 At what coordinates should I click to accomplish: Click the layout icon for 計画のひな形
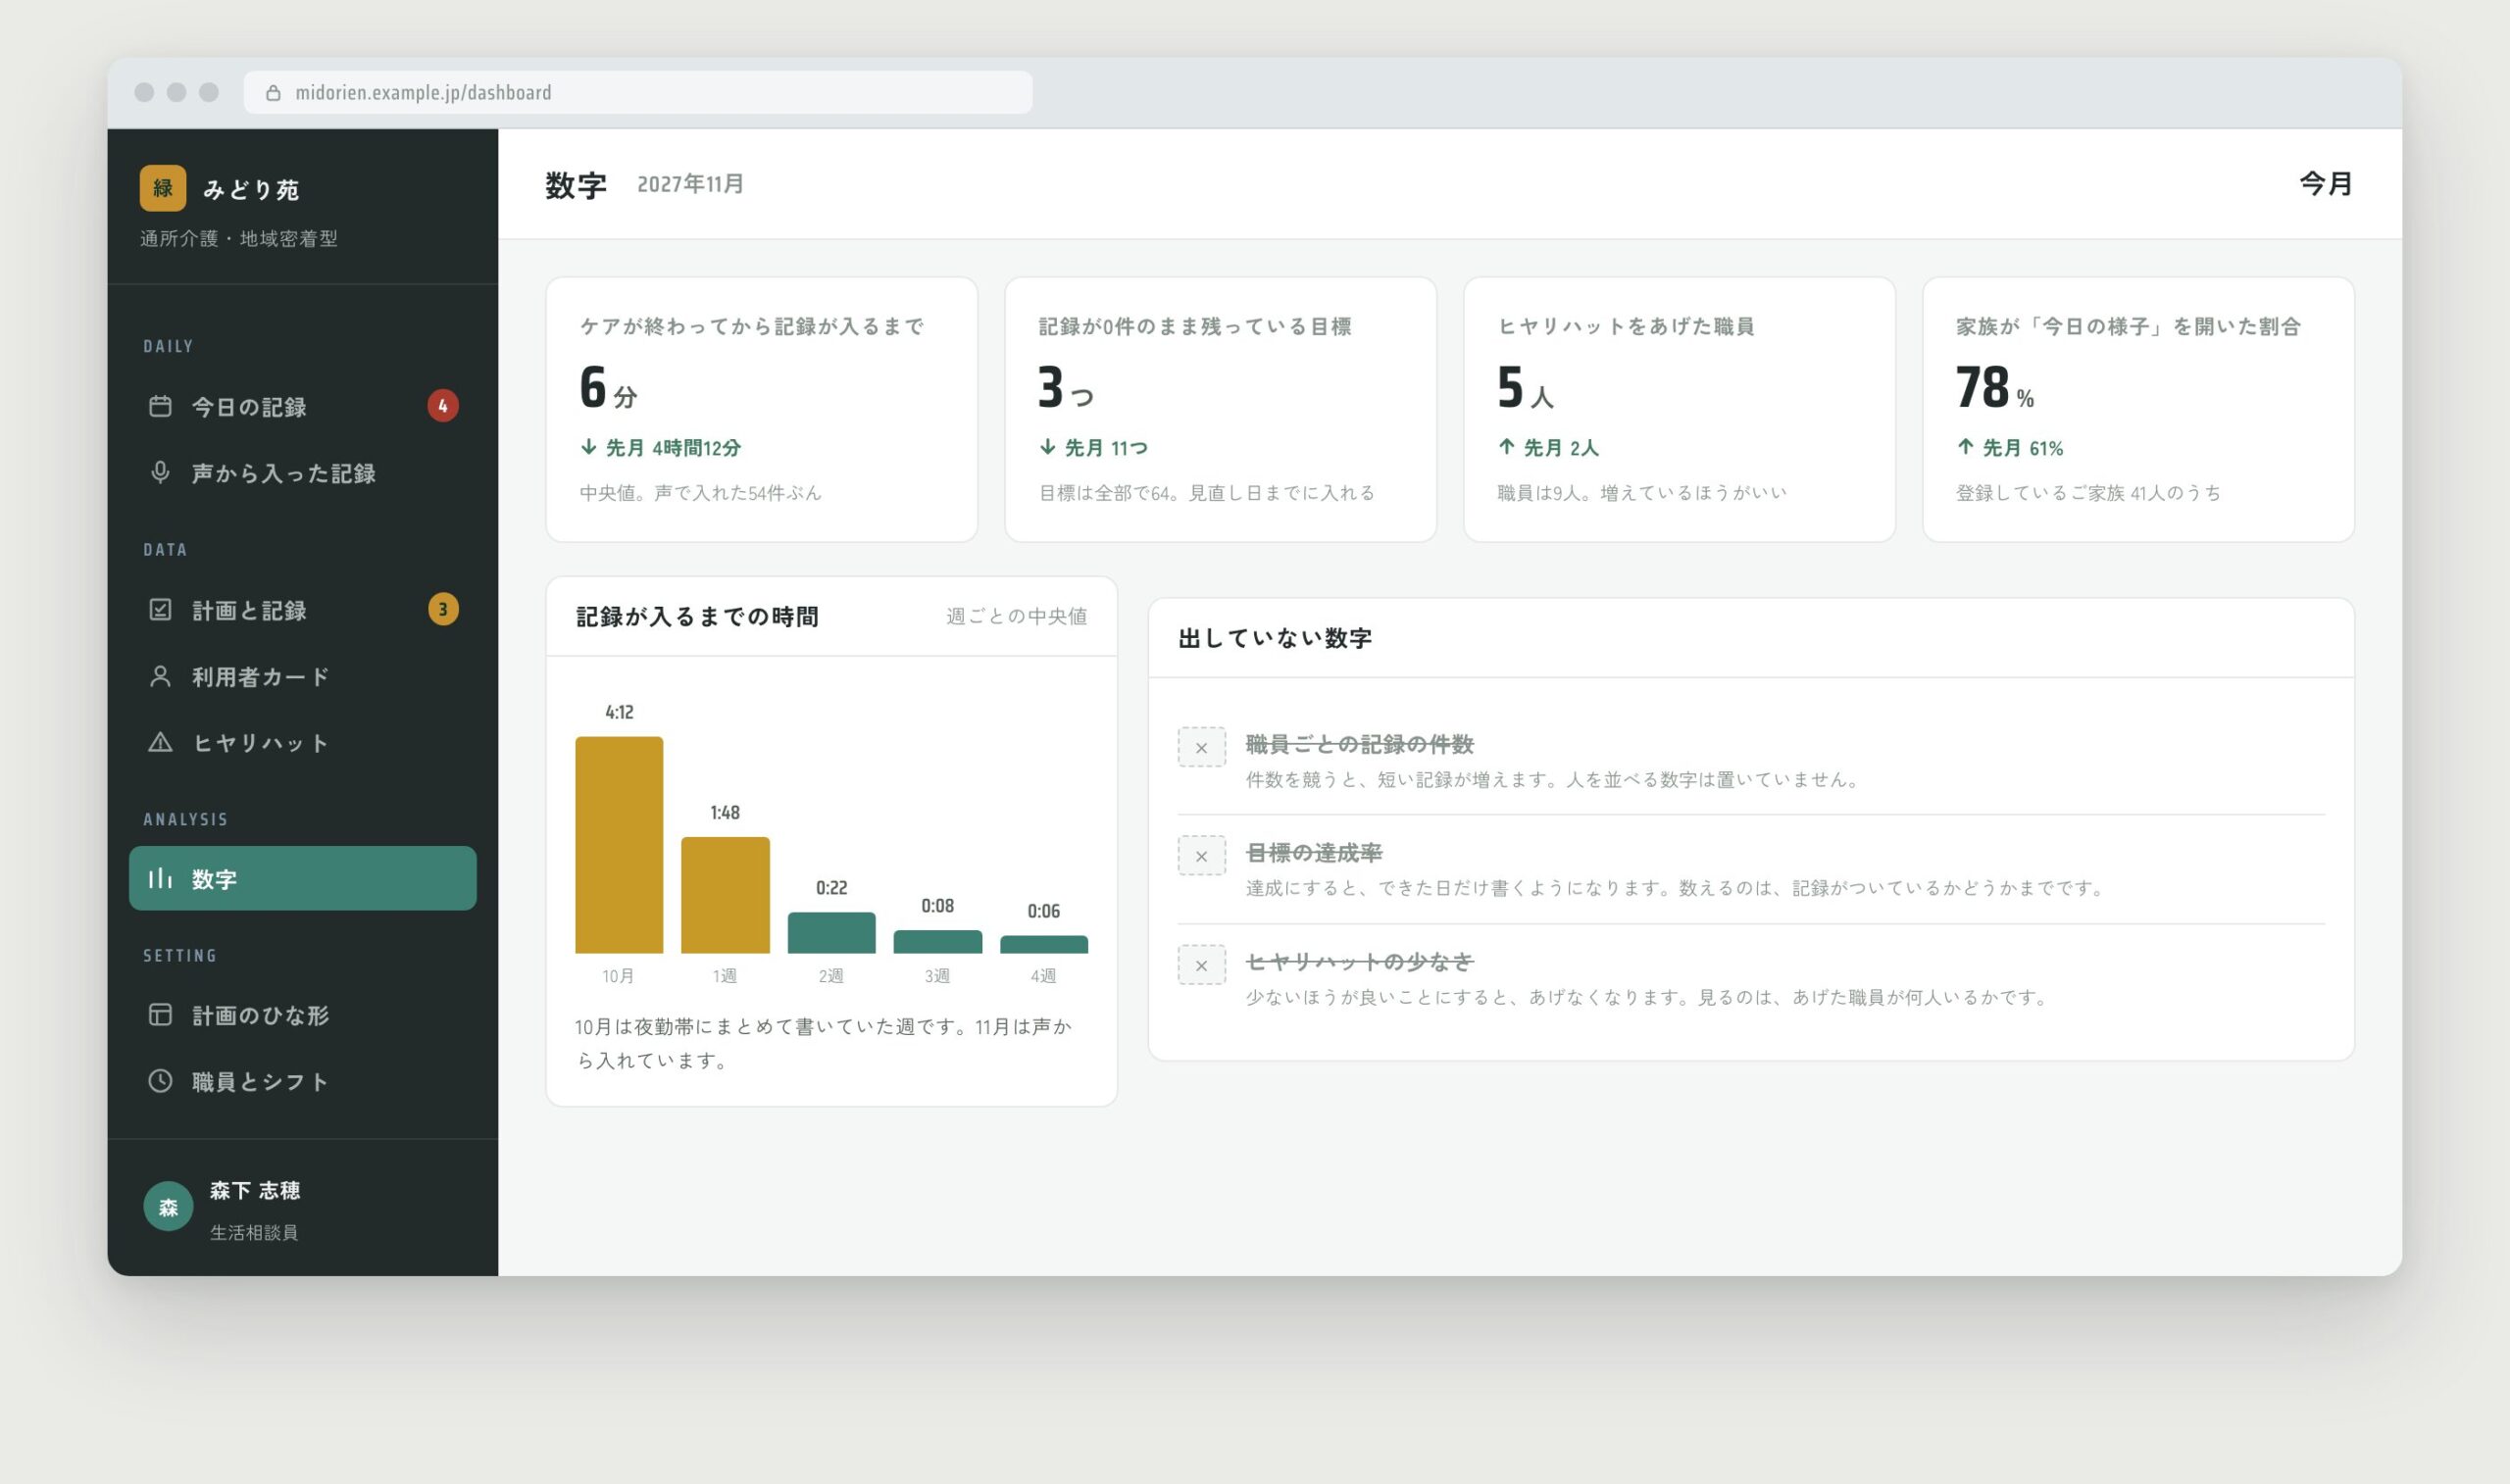[x=160, y=1014]
